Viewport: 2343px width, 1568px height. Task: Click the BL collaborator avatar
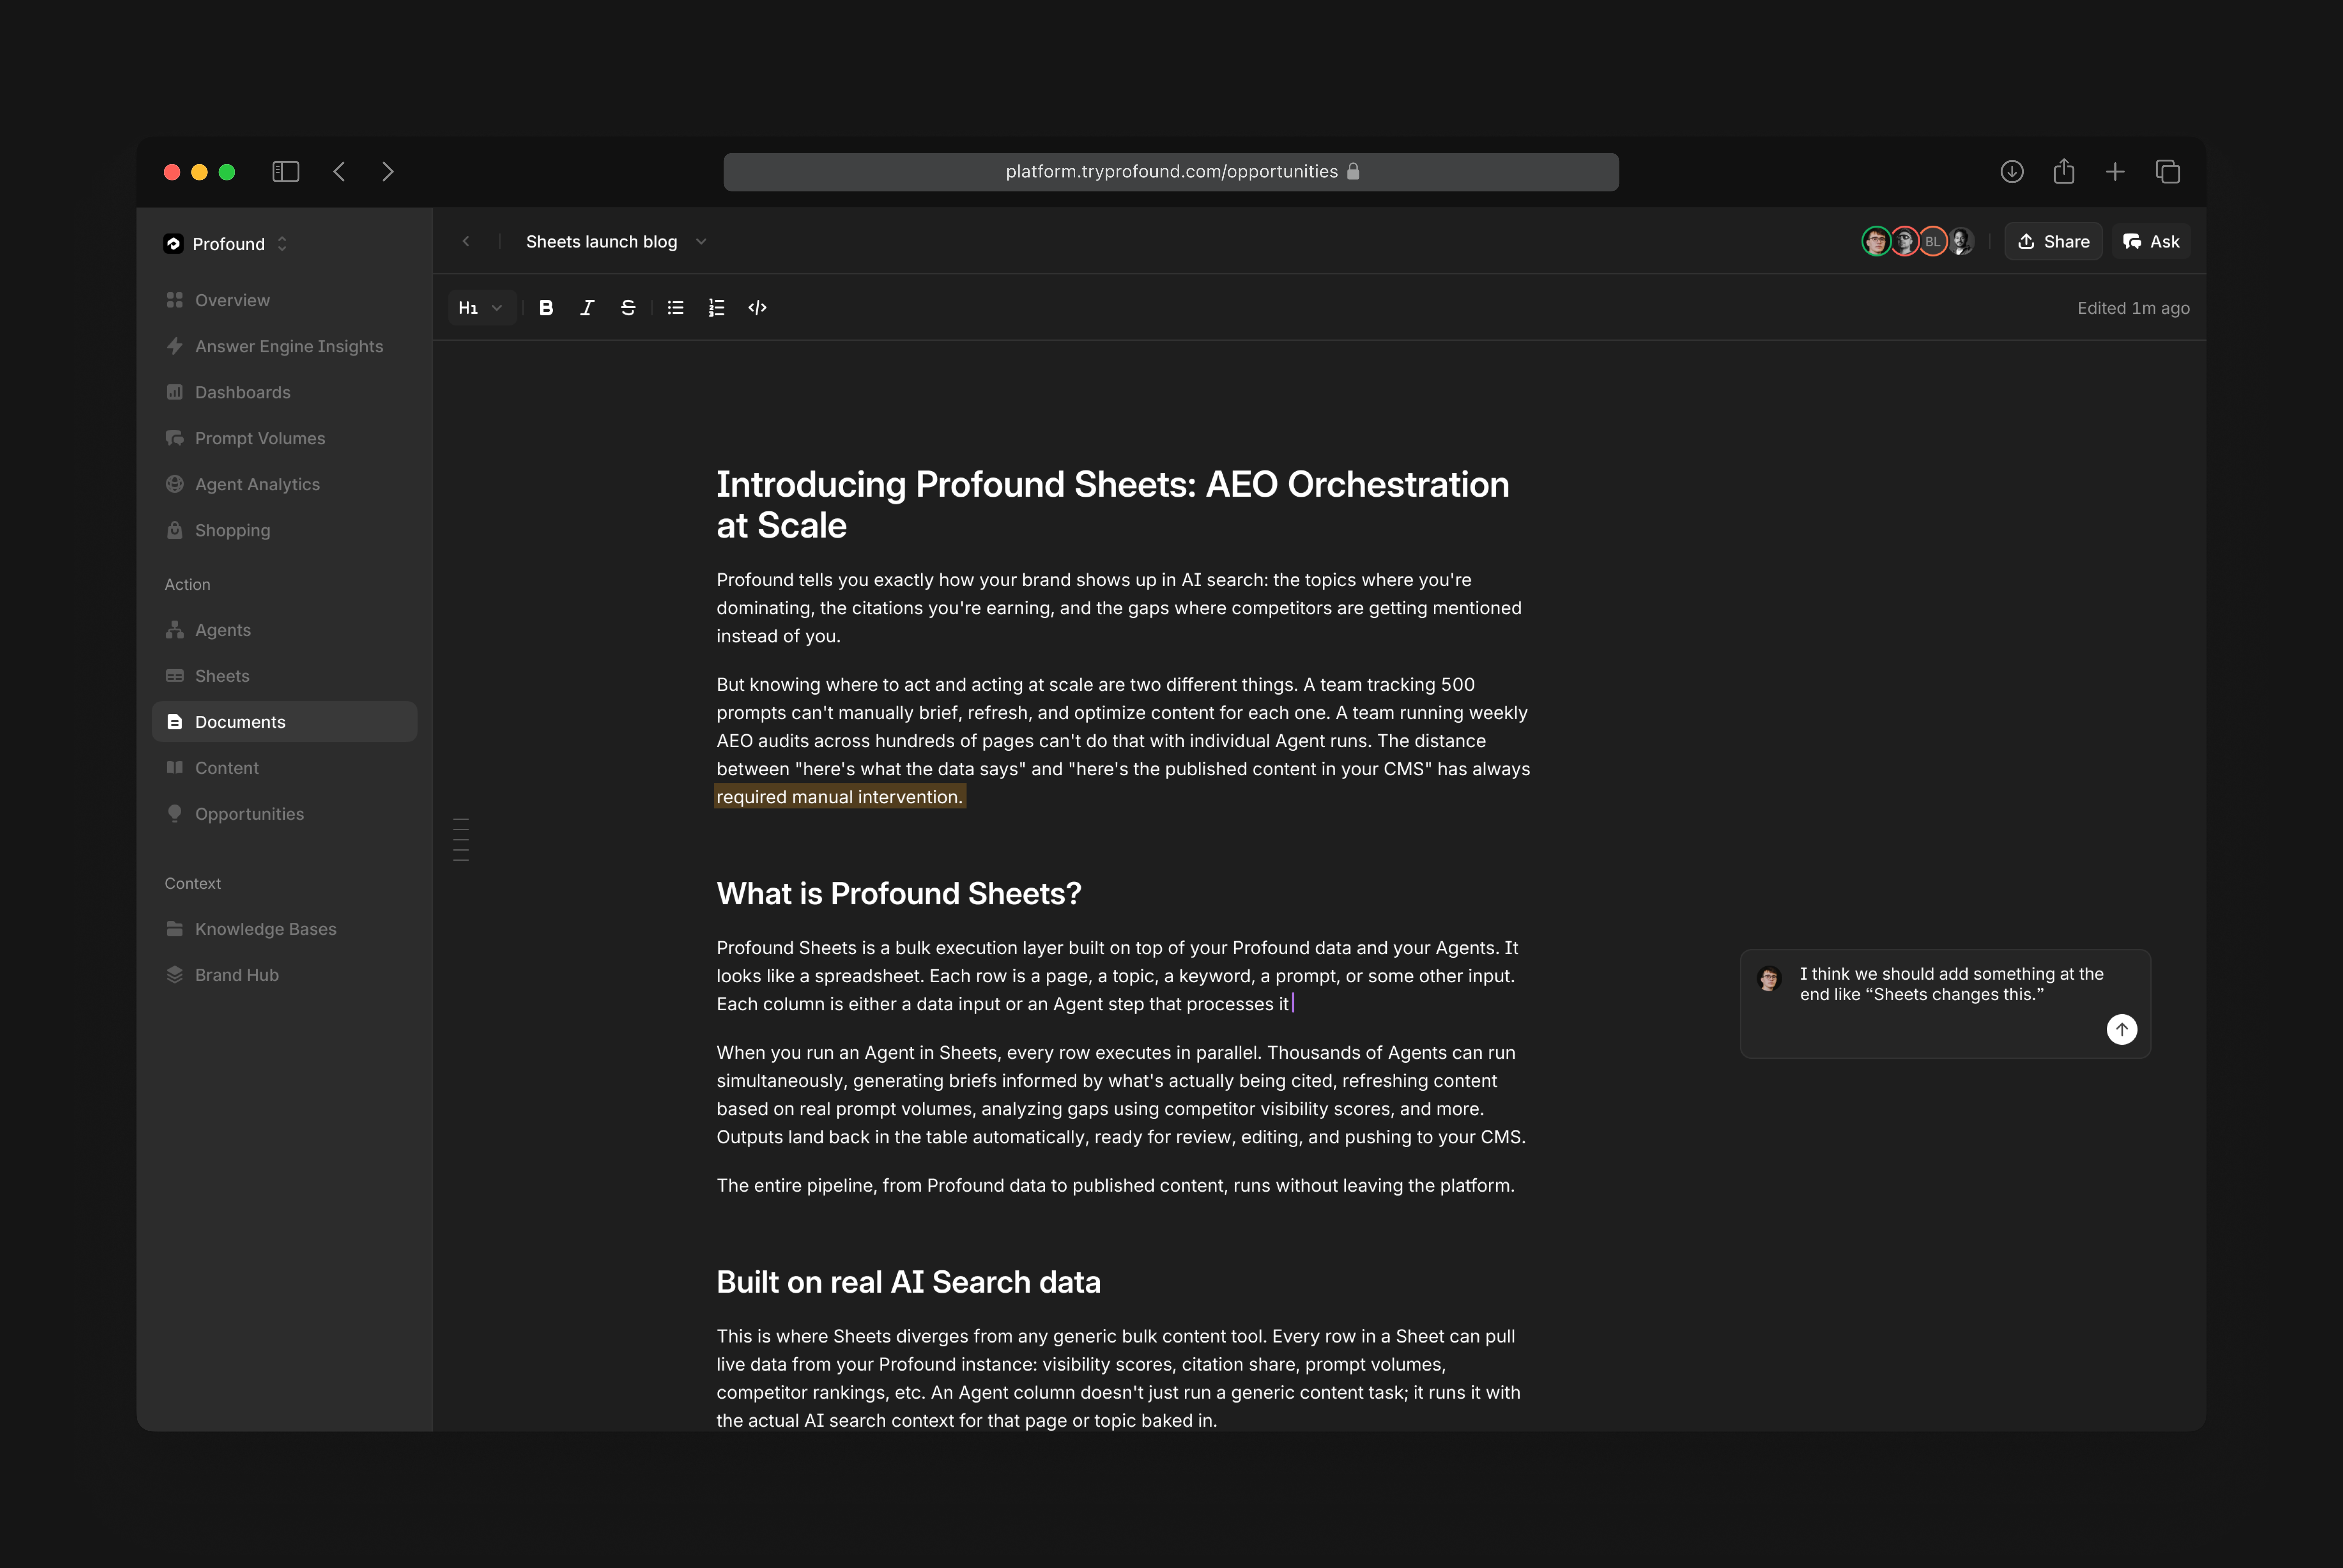(x=1933, y=242)
